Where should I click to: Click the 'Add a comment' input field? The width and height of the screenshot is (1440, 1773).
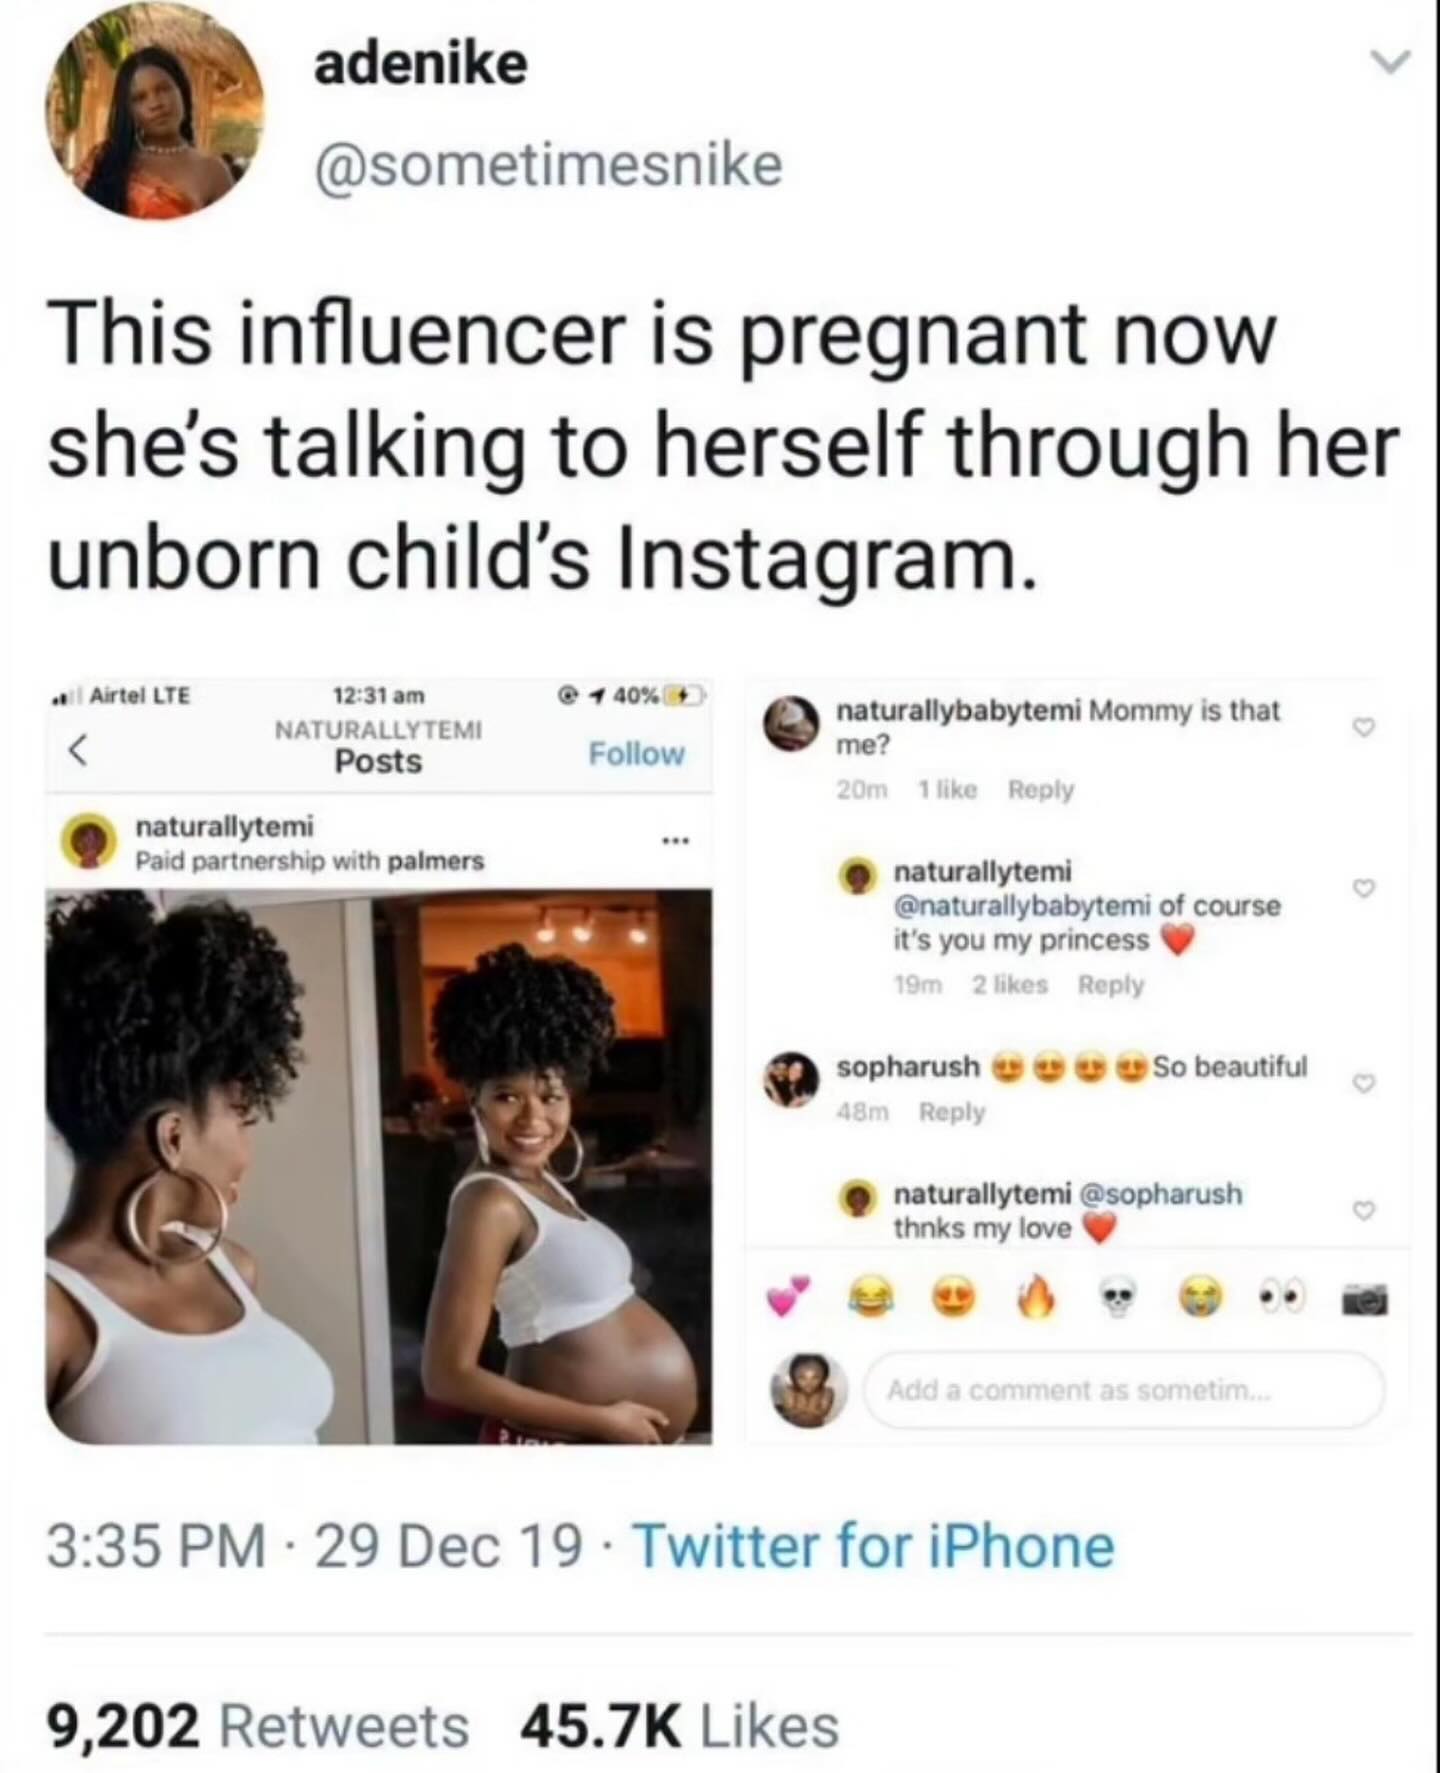[1122, 1390]
